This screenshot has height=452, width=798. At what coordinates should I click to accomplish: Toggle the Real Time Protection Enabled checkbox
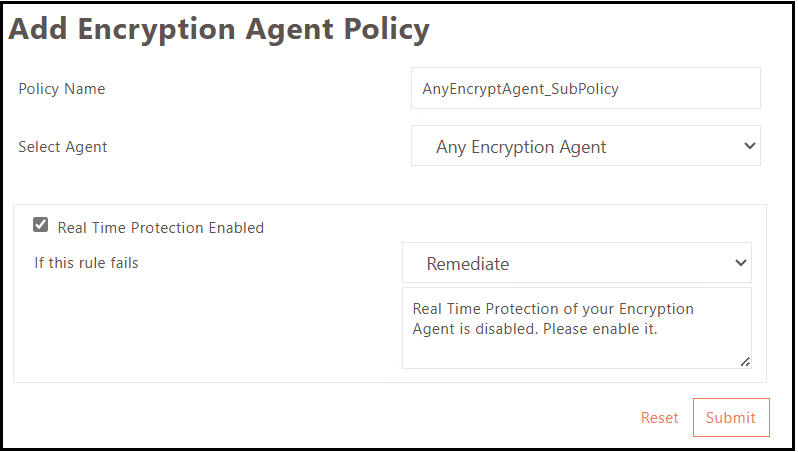[x=40, y=226]
